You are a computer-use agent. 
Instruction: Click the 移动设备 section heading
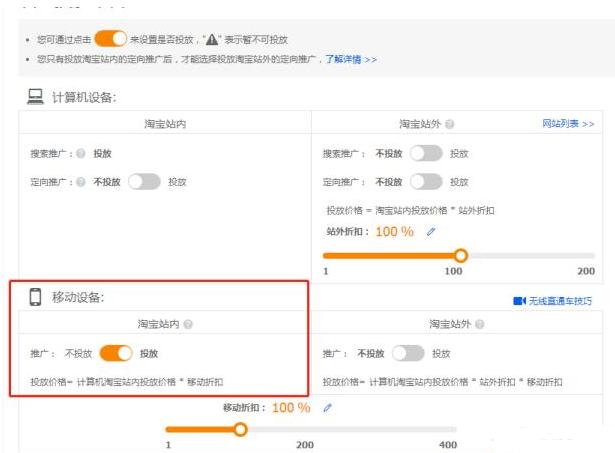click(x=78, y=297)
